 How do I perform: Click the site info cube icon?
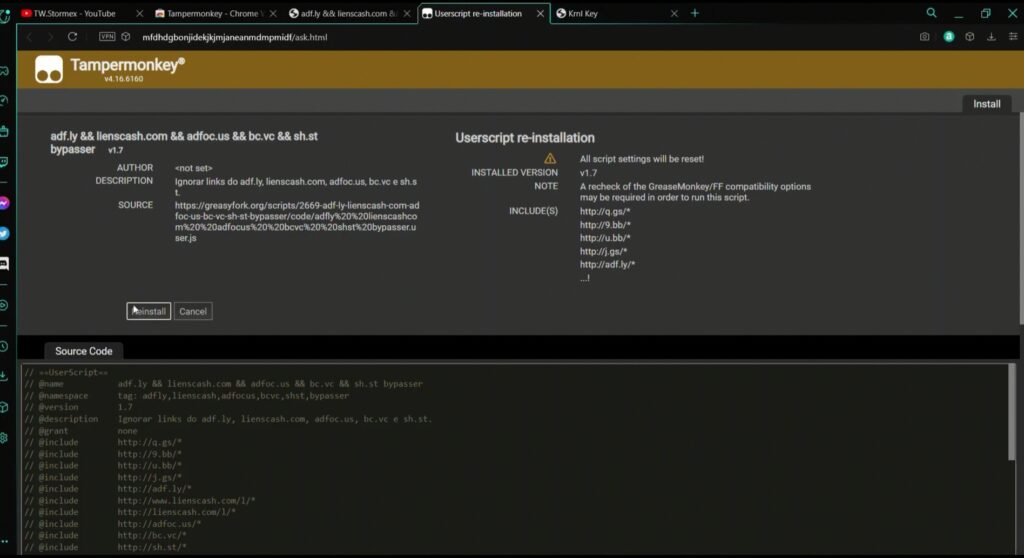pyautogui.click(x=126, y=37)
